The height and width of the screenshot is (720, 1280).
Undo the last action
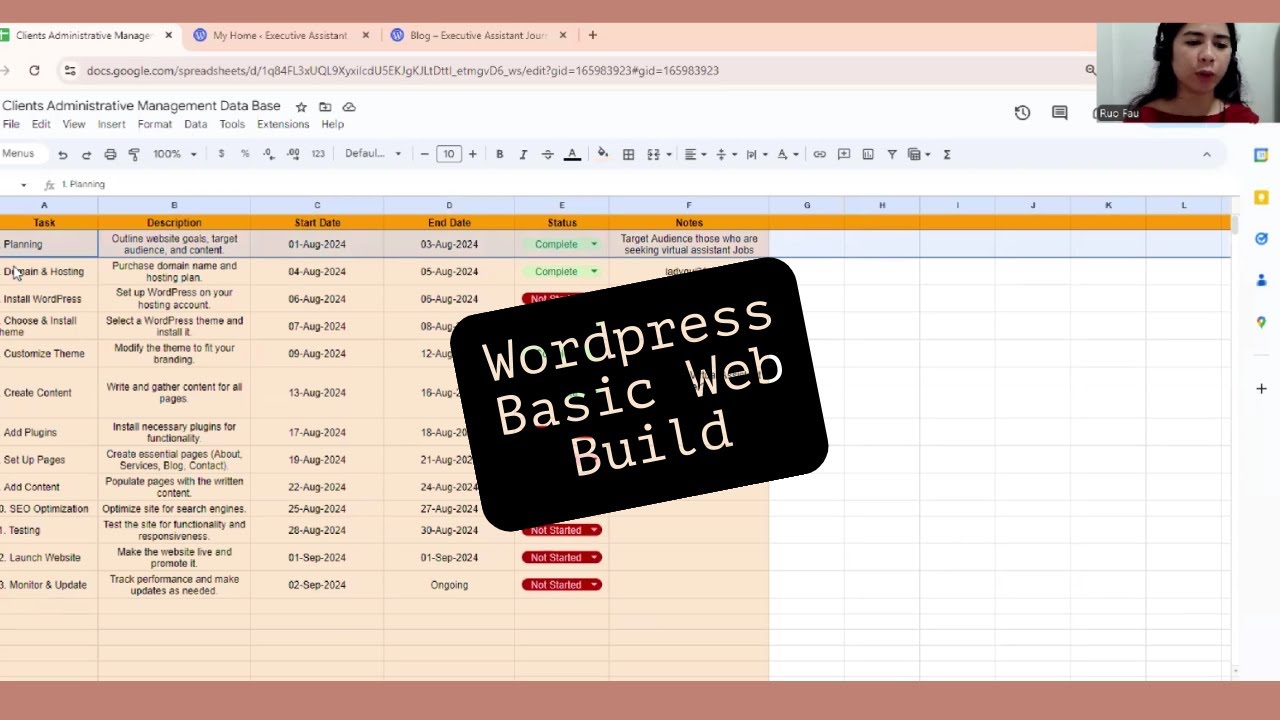63,154
